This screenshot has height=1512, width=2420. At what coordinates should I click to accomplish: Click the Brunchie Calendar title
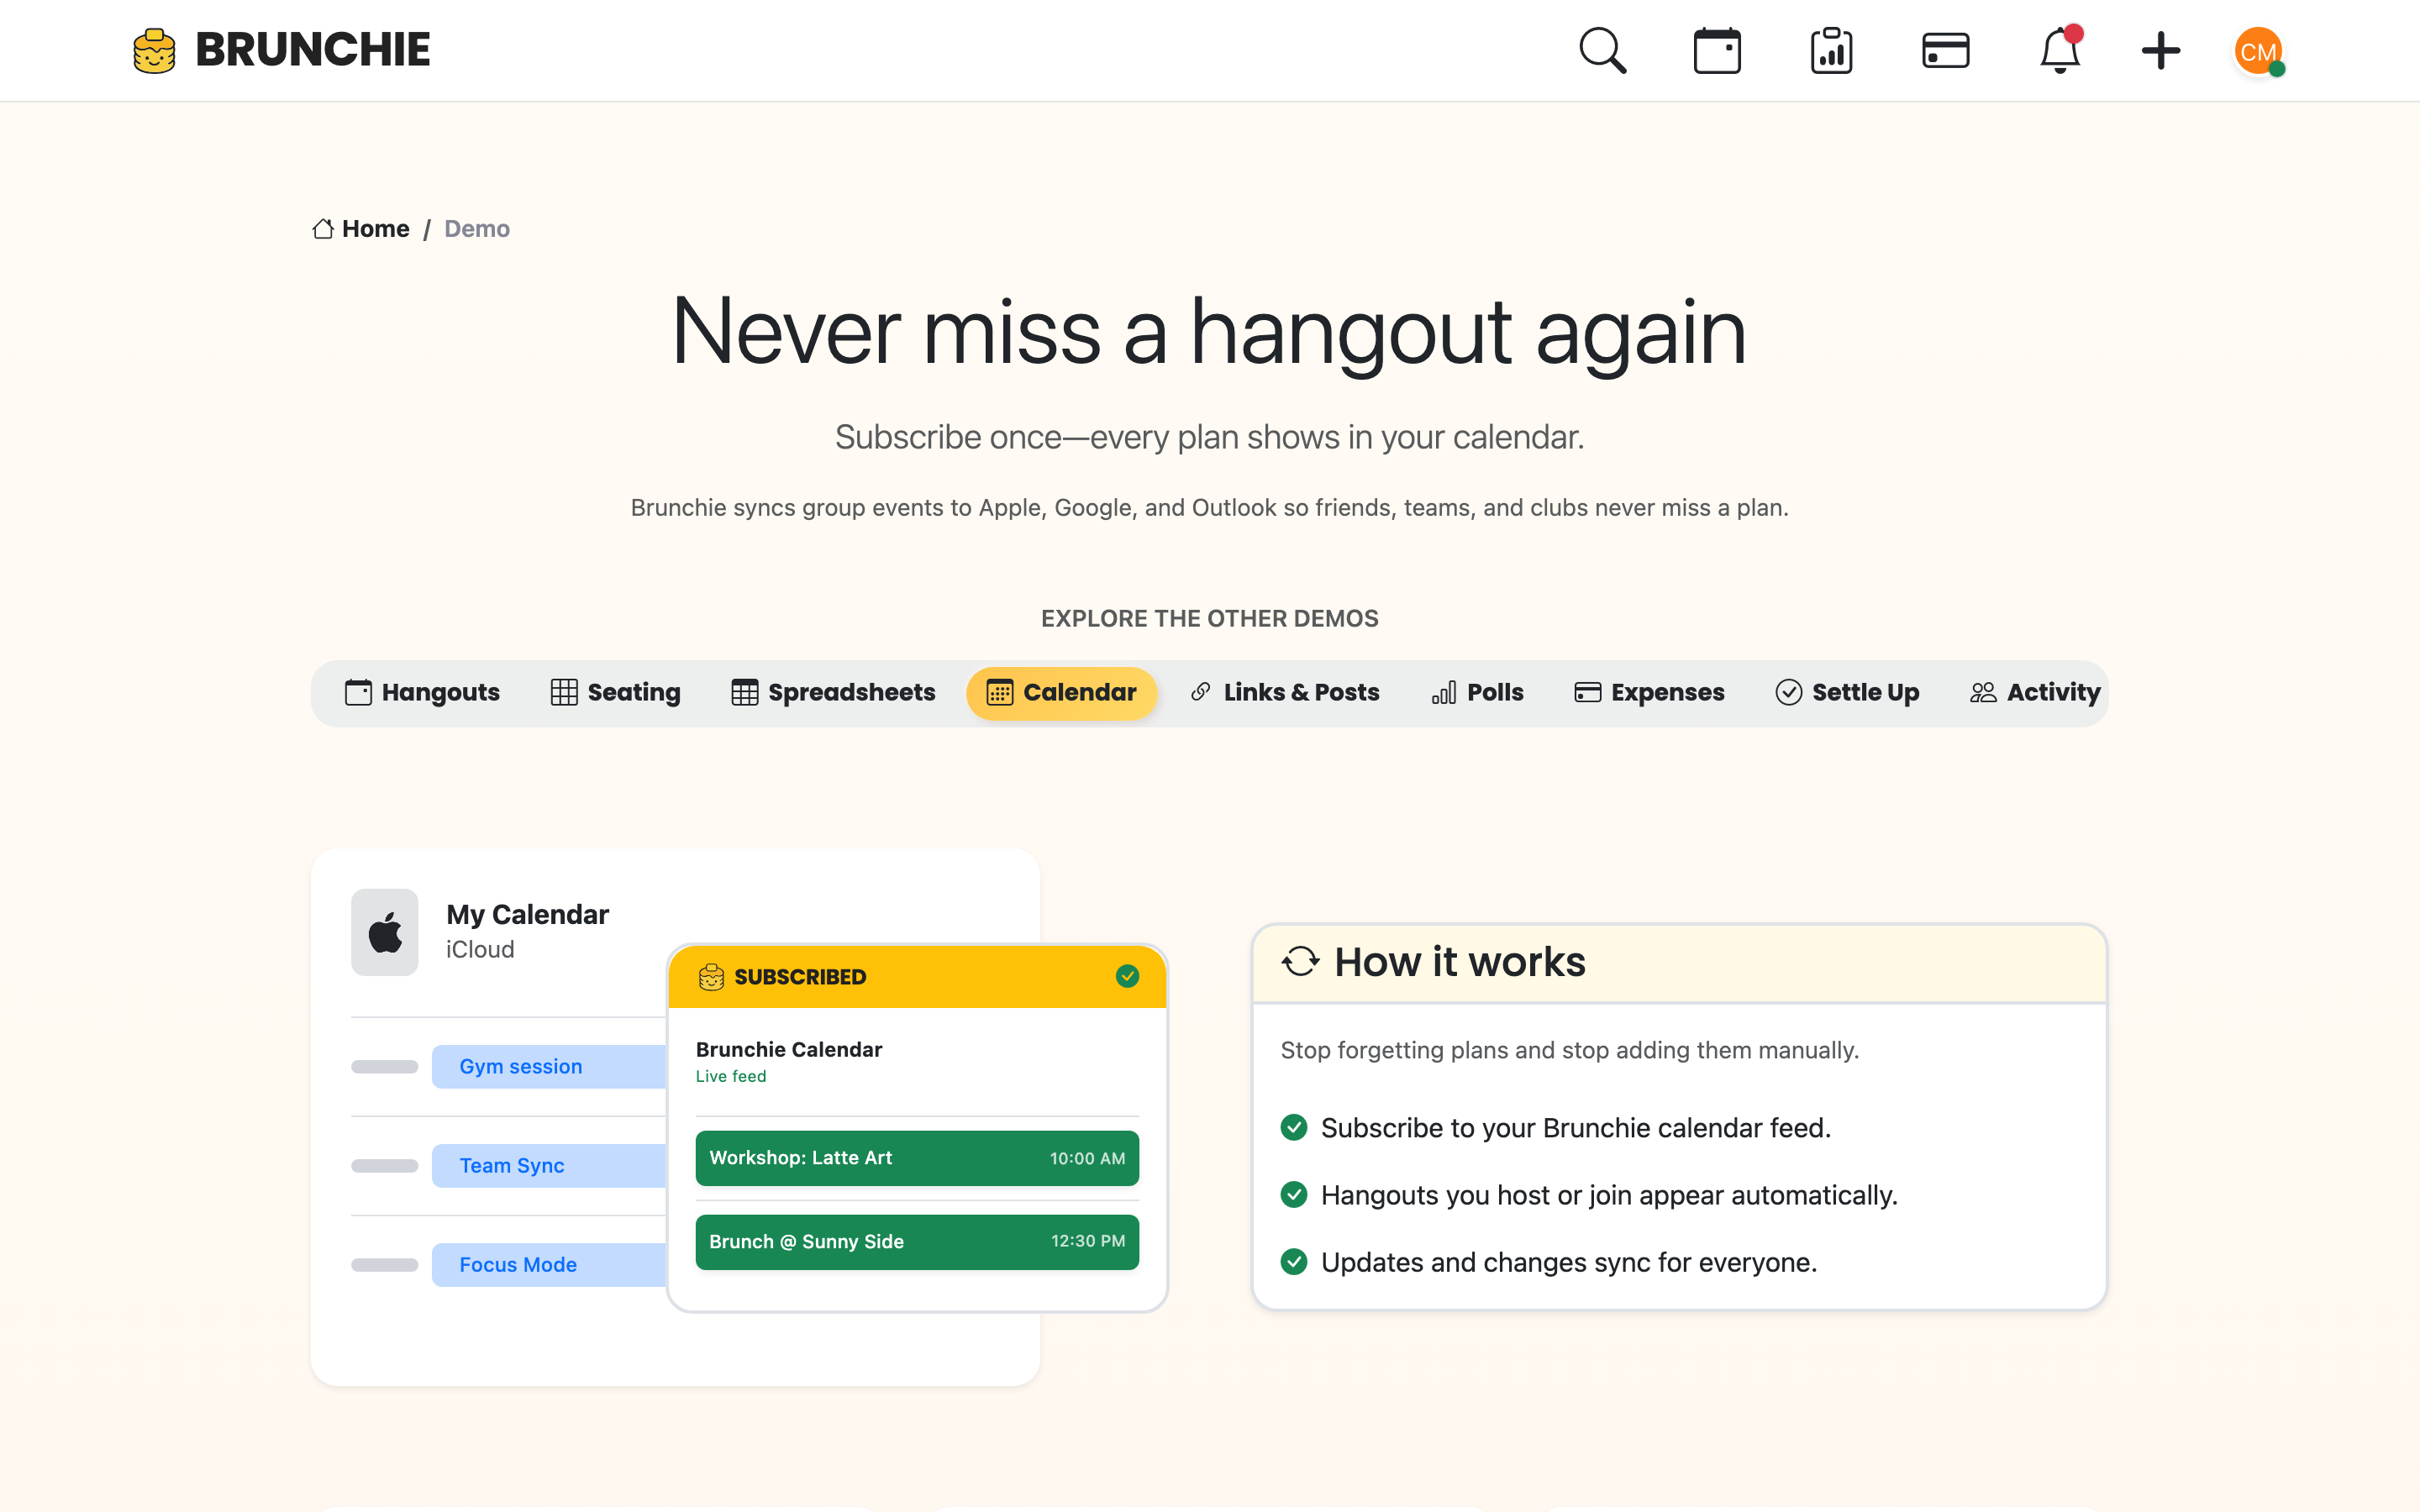[x=789, y=1049]
